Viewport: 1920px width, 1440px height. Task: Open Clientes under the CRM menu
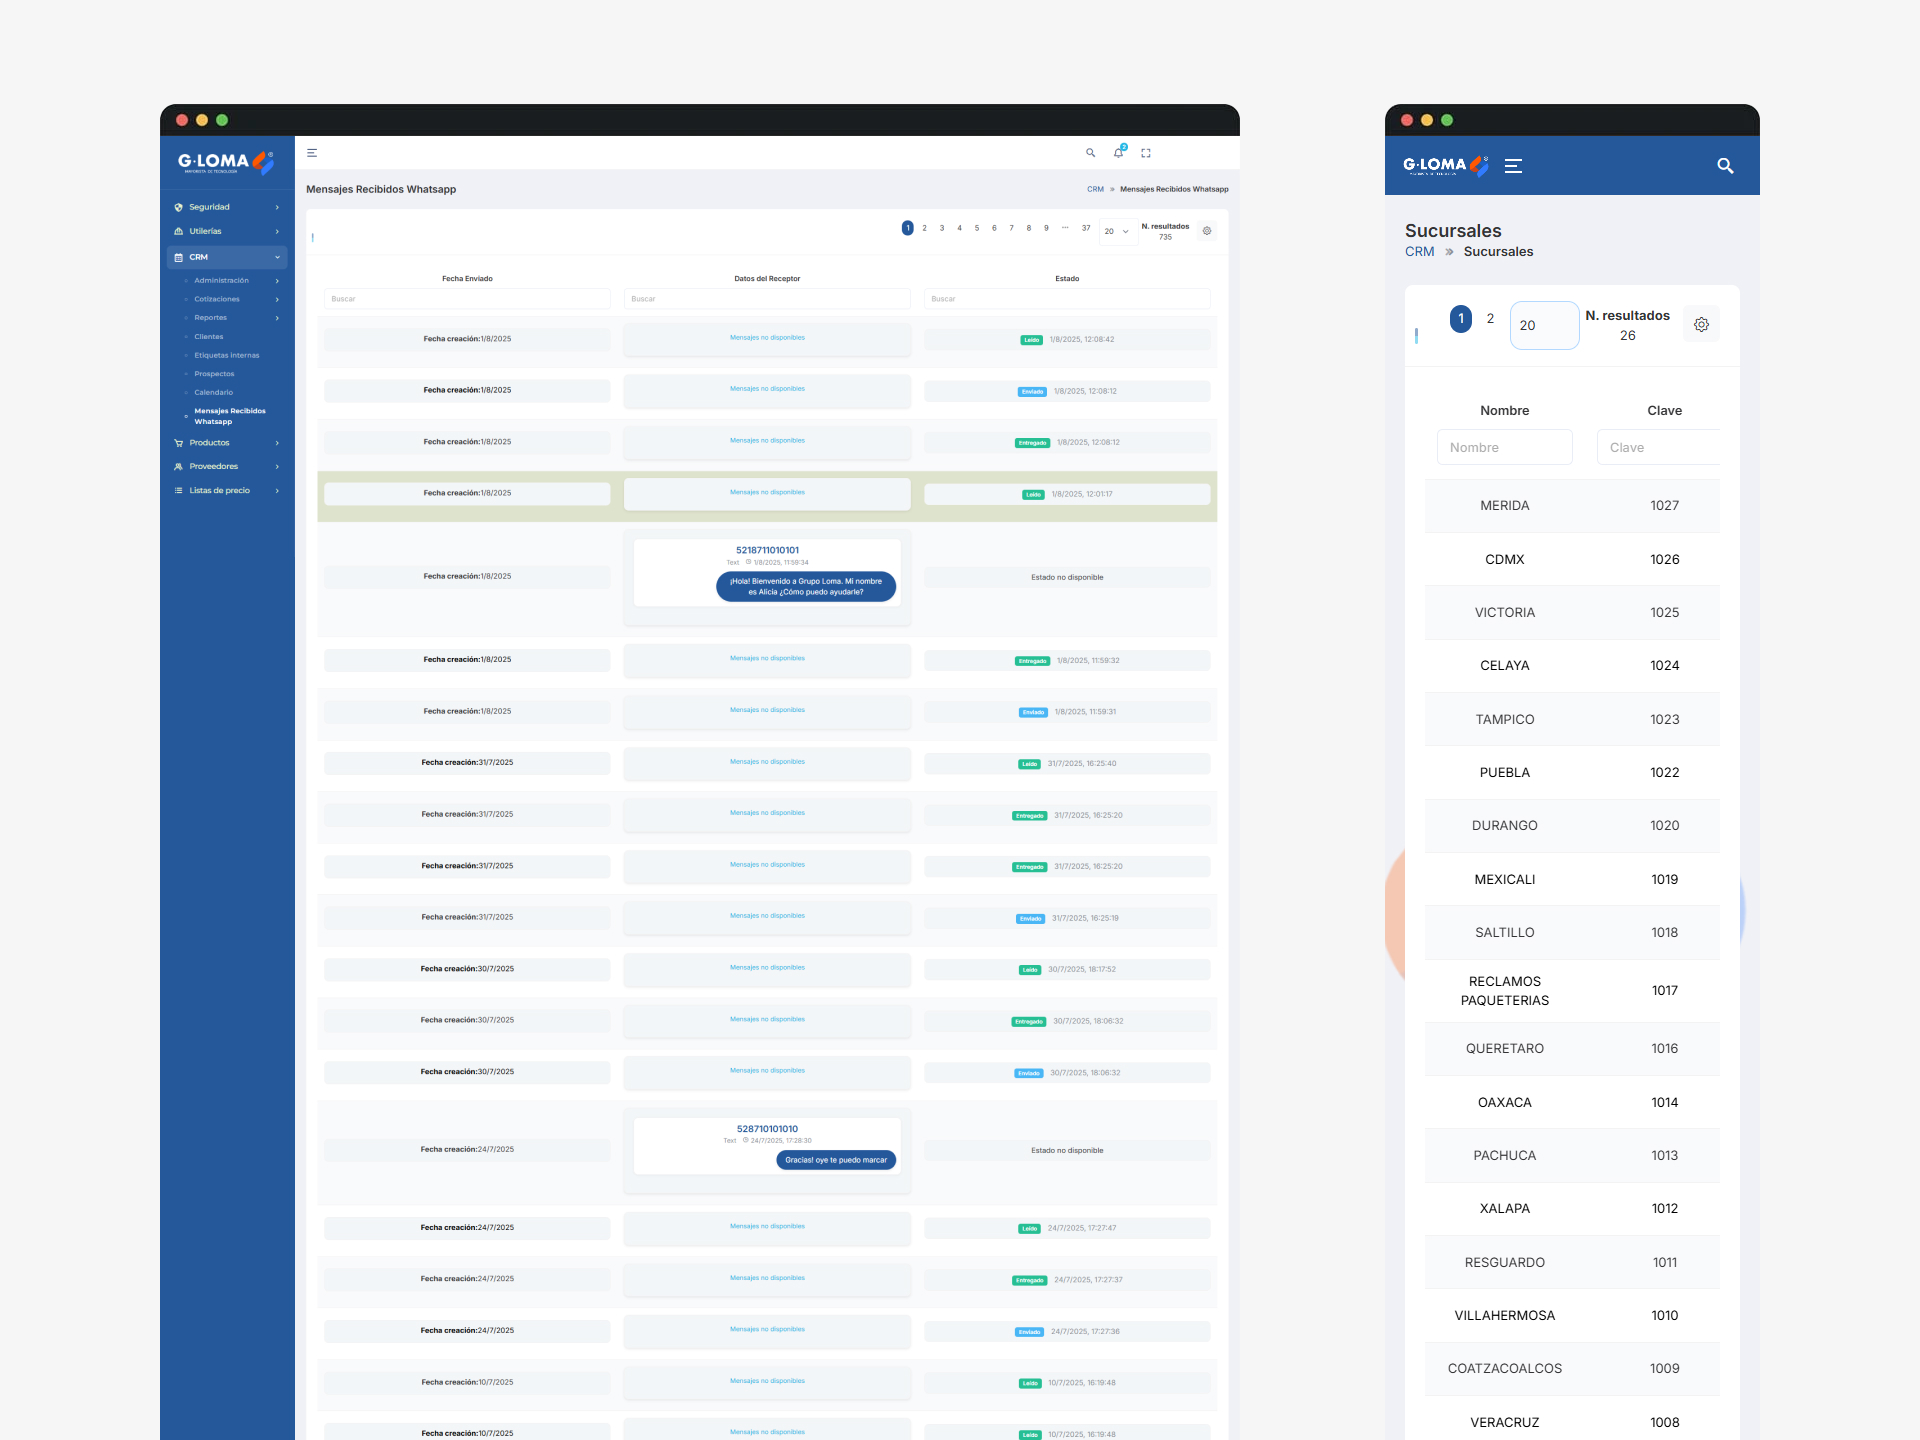coord(209,337)
